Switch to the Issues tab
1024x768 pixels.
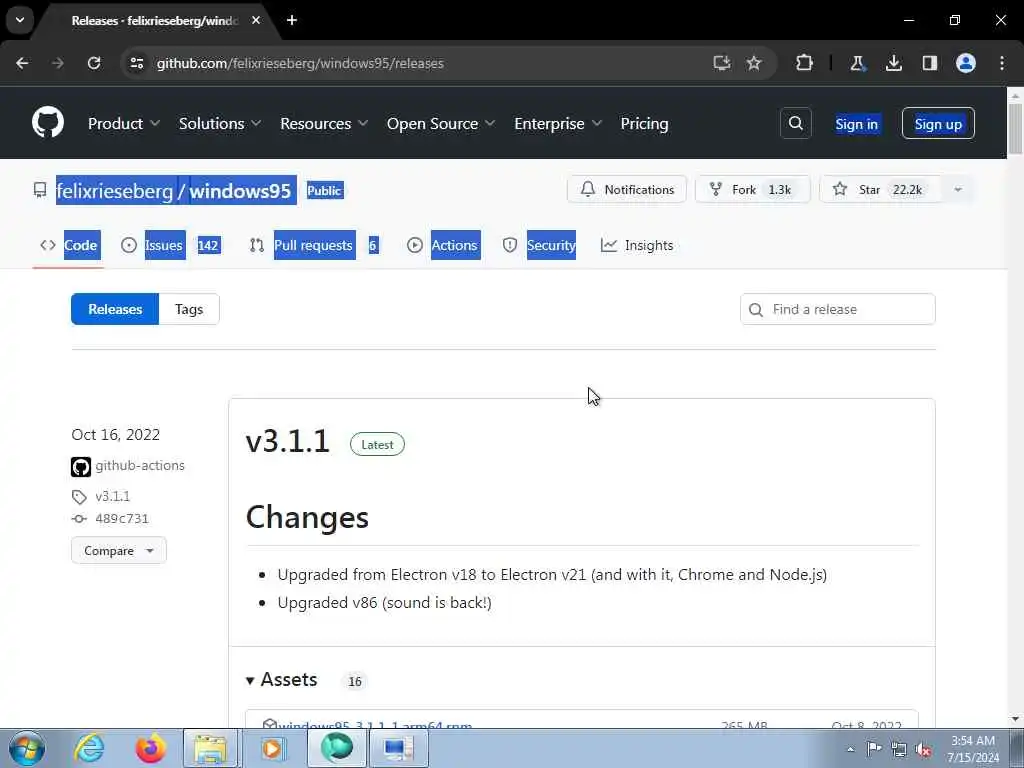(x=171, y=245)
